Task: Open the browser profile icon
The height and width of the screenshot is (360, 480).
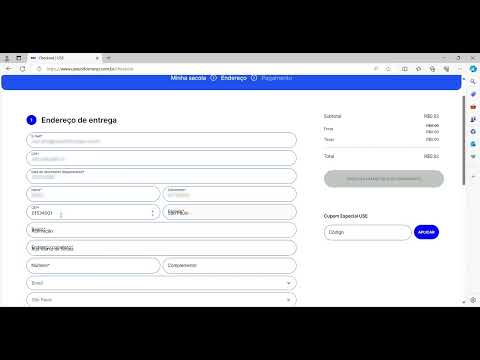Action: click(x=7, y=58)
